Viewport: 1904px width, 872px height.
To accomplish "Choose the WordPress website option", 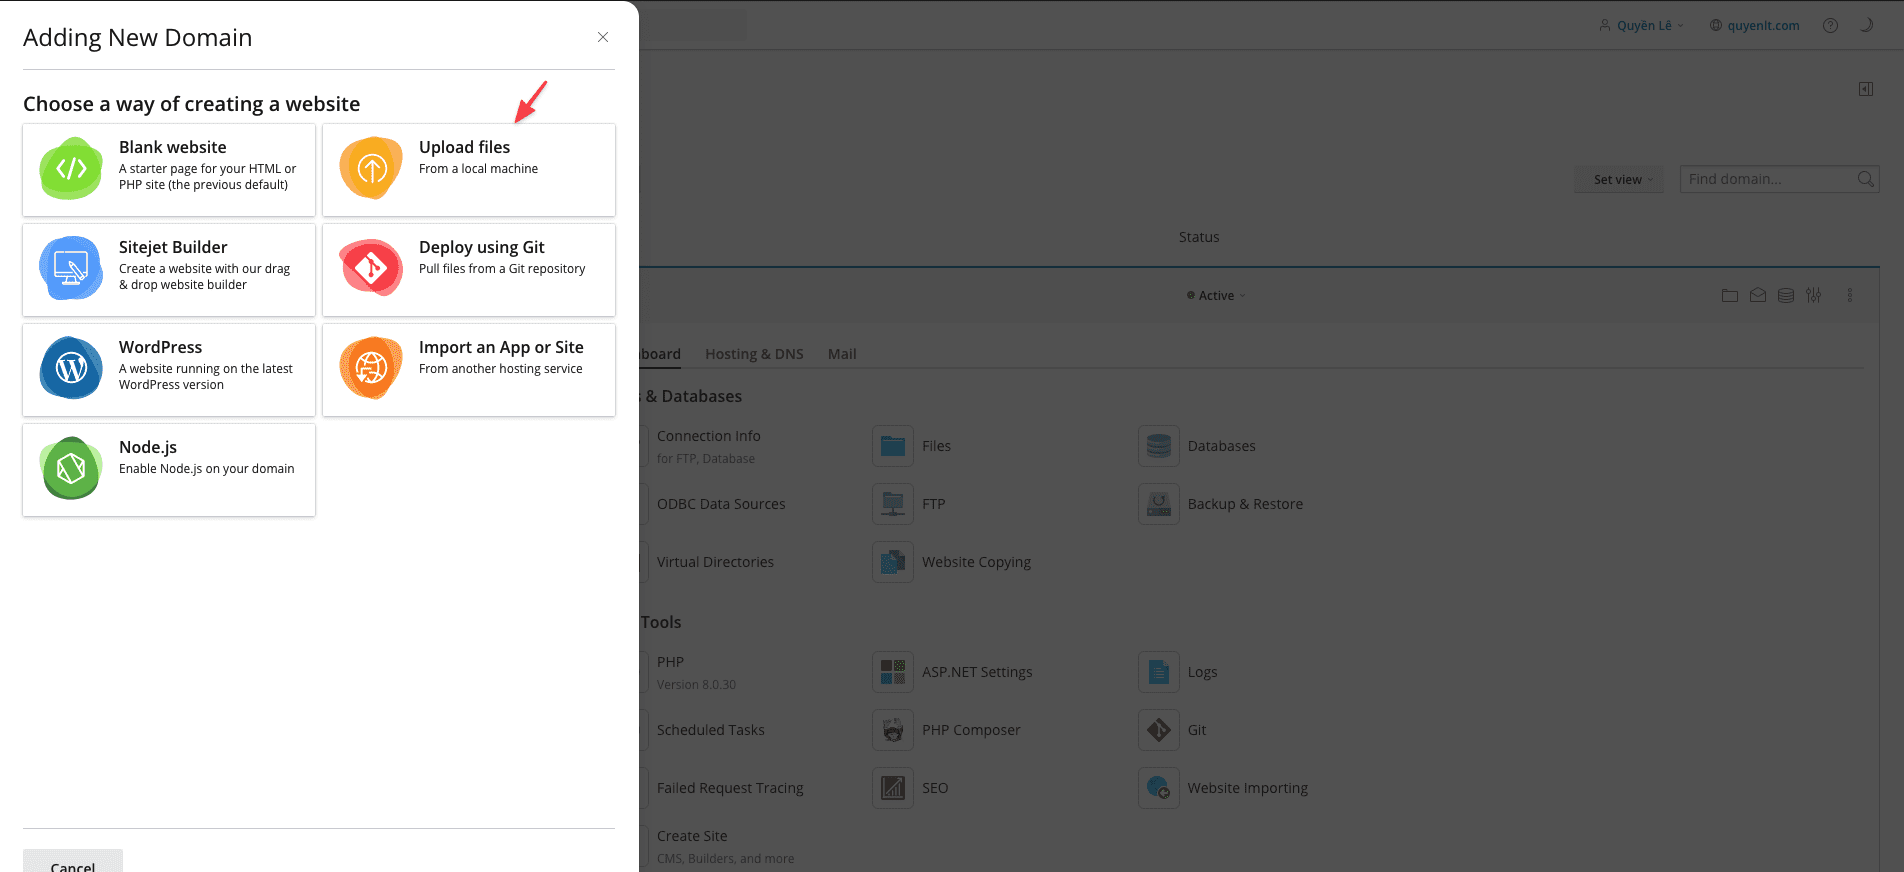I will 169,370.
